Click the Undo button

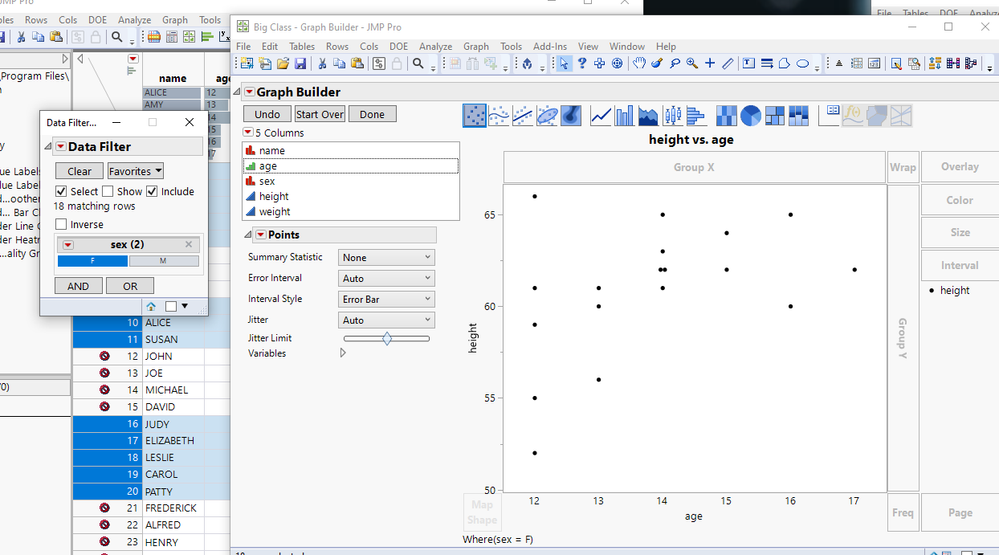pyautogui.click(x=267, y=114)
